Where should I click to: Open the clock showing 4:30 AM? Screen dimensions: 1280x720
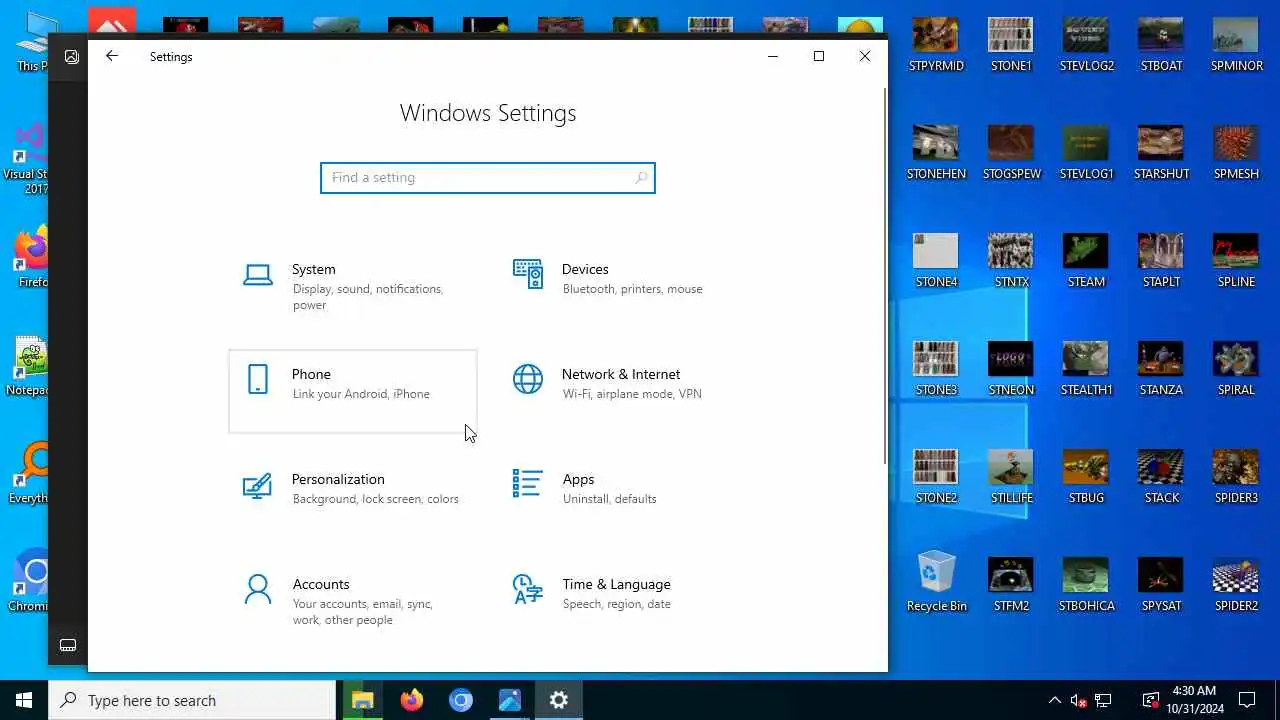click(1193, 700)
